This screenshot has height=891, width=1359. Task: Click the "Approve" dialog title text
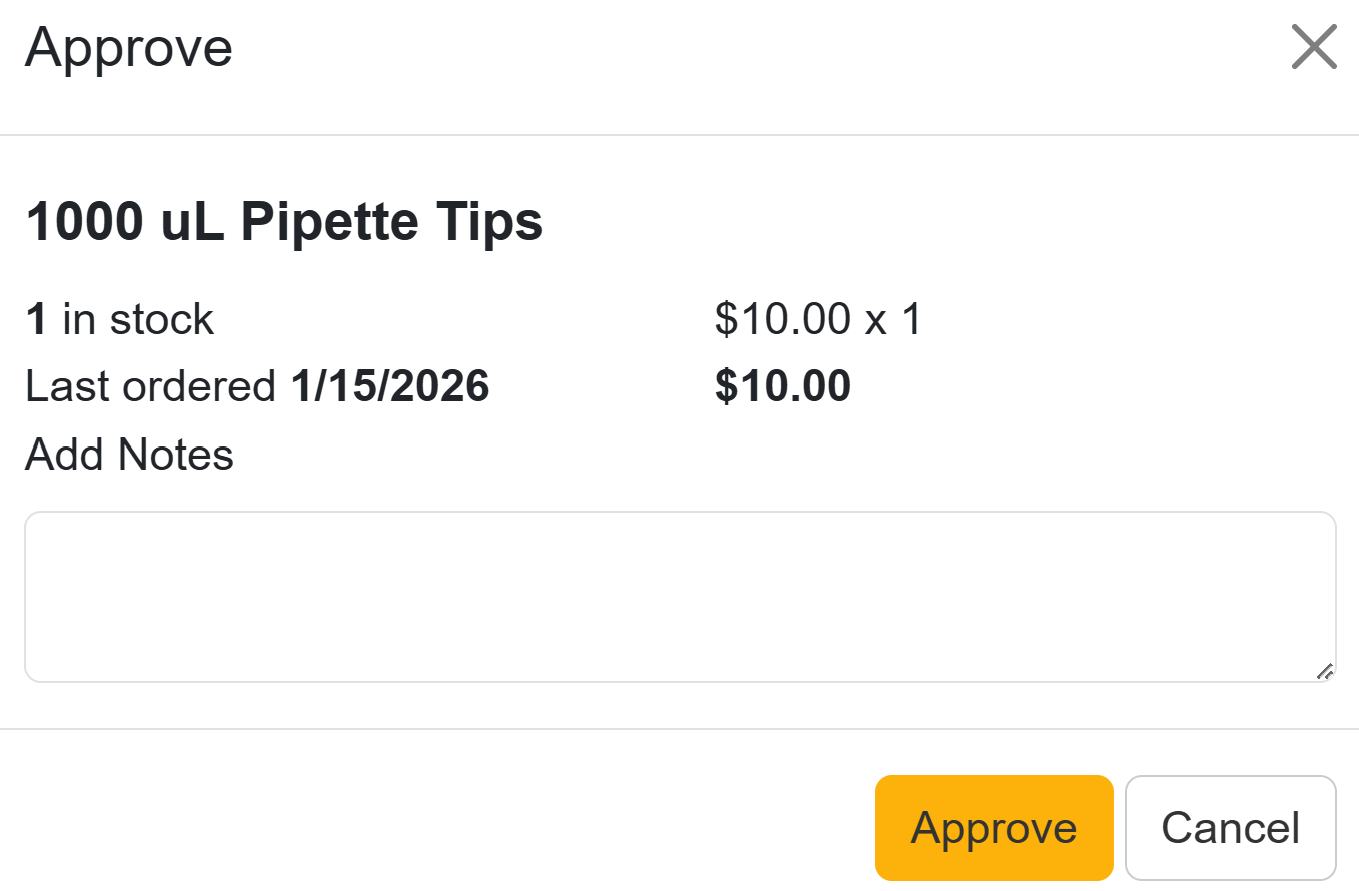[x=128, y=48]
